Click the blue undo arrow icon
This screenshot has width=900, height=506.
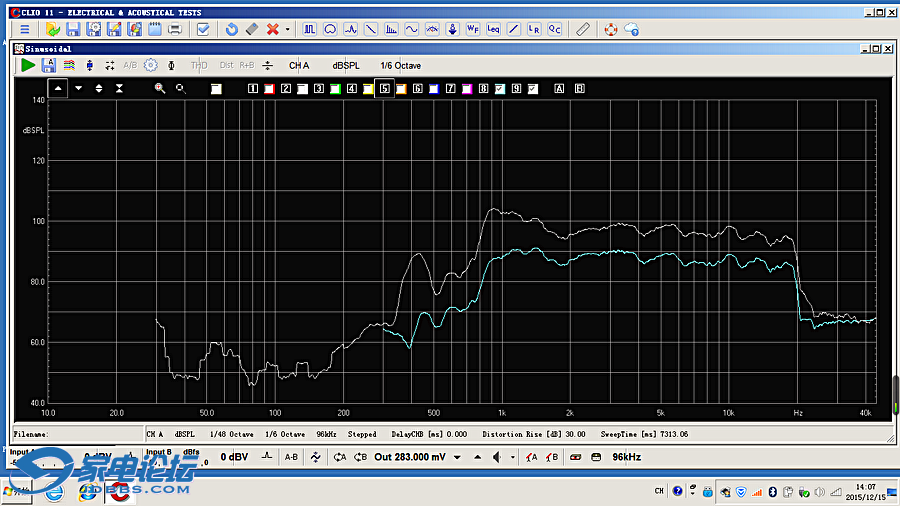click(x=232, y=29)
